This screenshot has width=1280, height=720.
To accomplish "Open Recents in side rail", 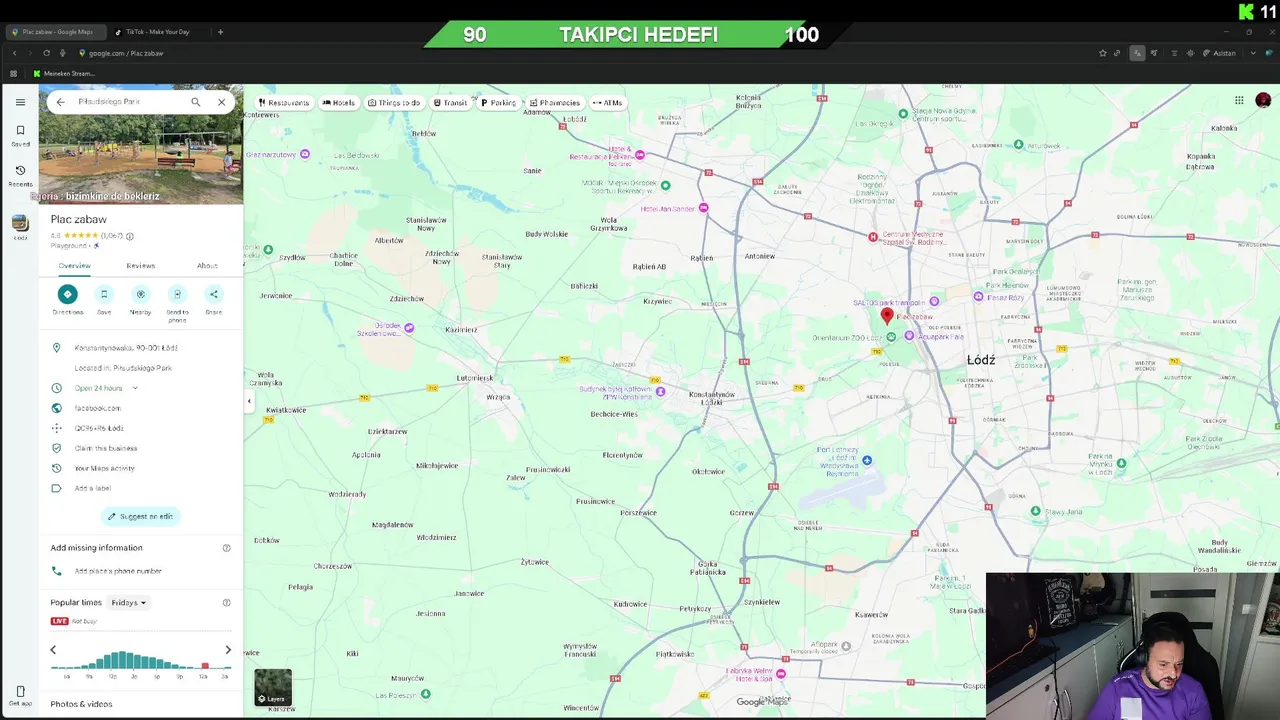I will pos(20,176).
